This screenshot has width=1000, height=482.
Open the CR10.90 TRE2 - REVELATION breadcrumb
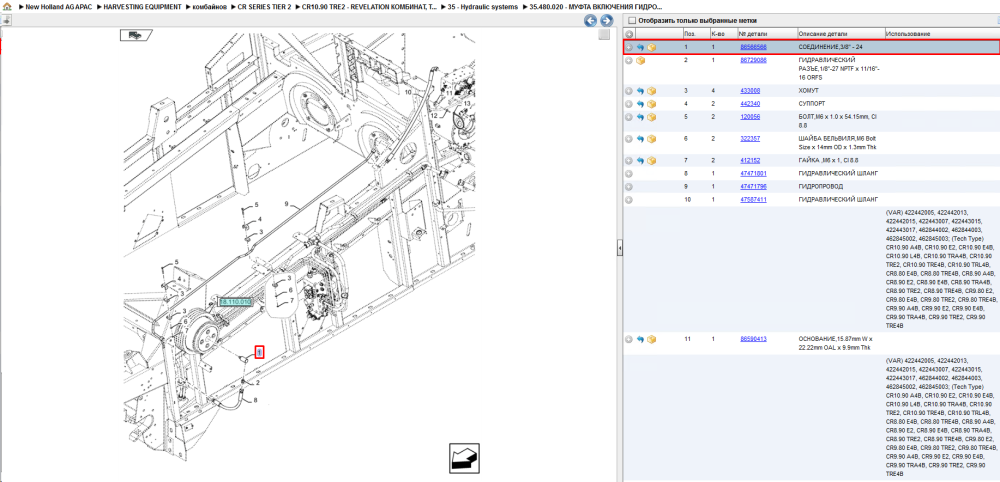(x=369, y=6)
